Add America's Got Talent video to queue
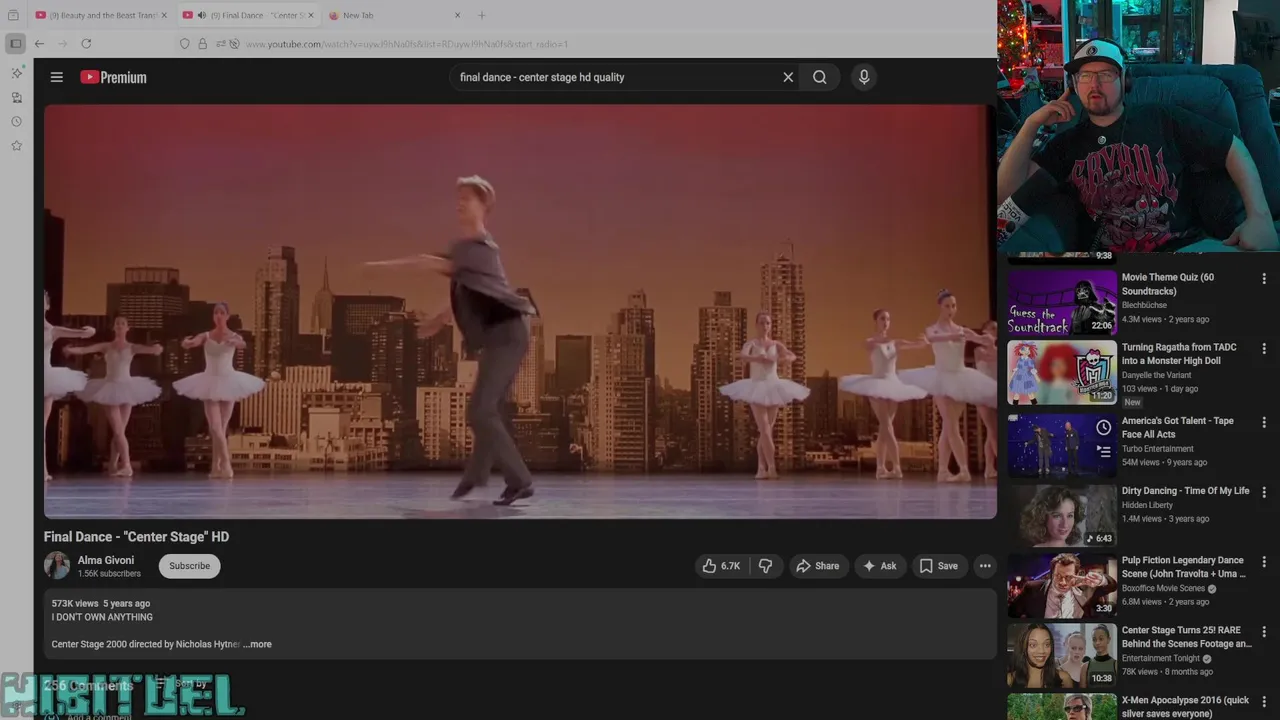 (x=1103, y=451)
